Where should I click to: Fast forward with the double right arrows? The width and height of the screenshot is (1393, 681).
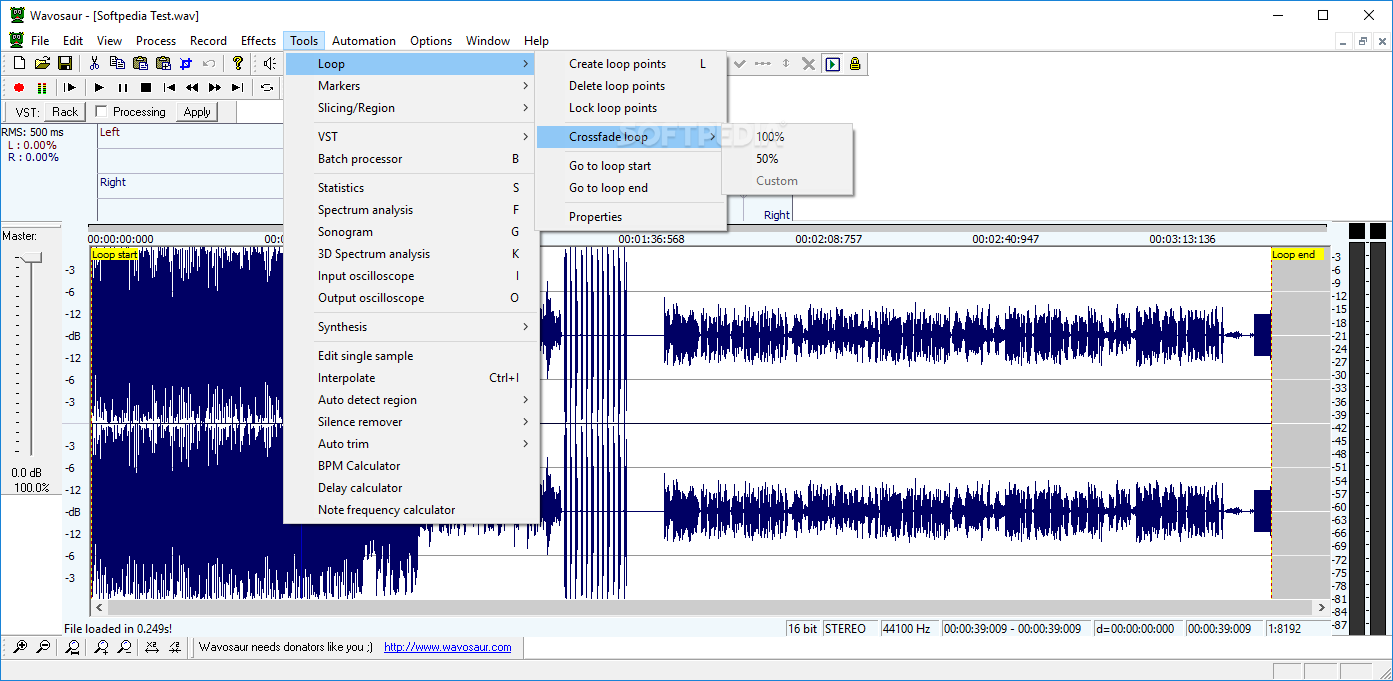pos(214,87)
